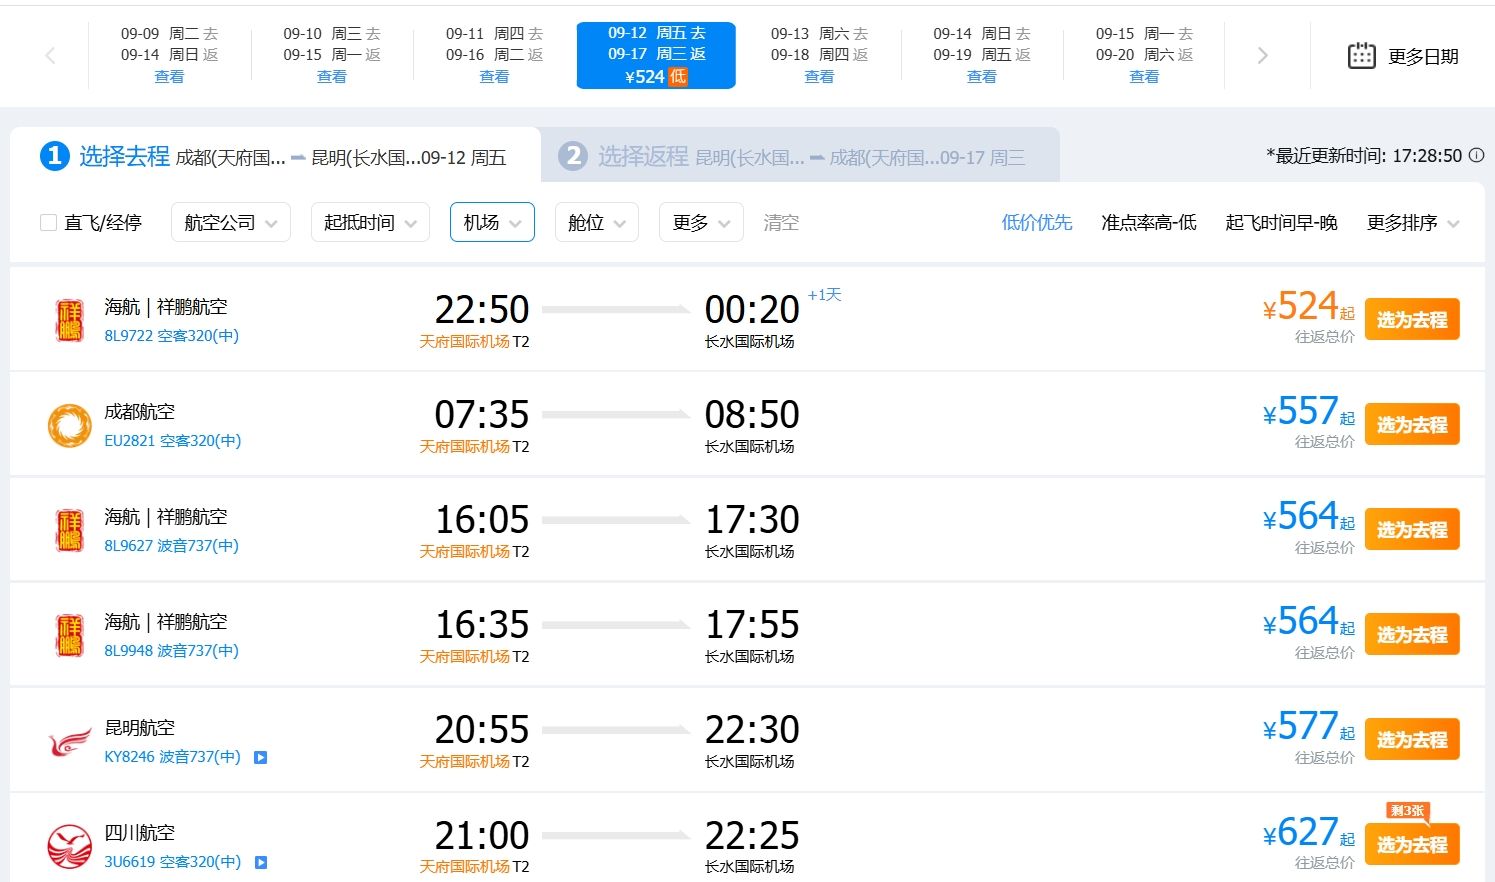Open the 舱位 filter dropdown
The width and height of the screenshot is (1495, 882).
[596, 223]
